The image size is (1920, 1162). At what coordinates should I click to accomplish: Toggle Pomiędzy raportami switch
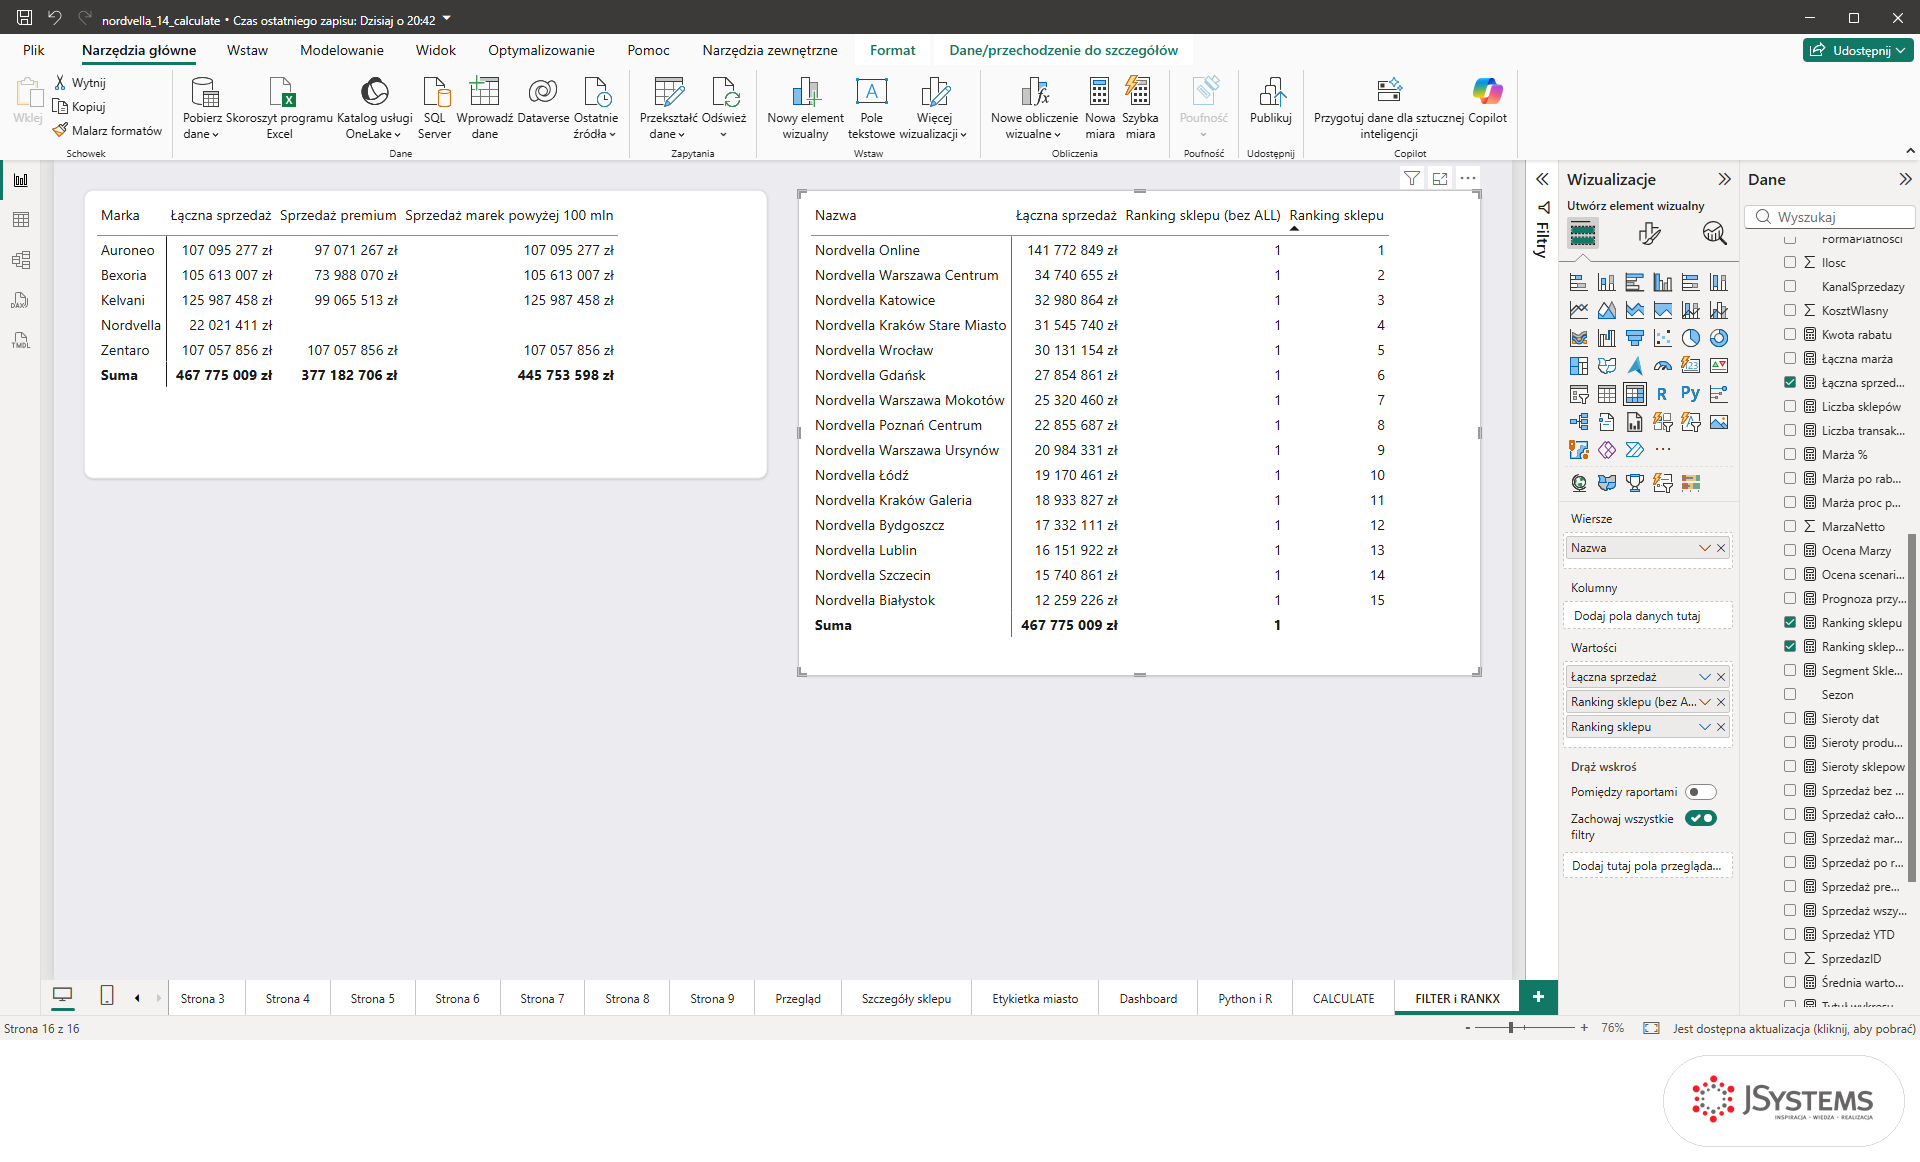tap(1700, 792)
